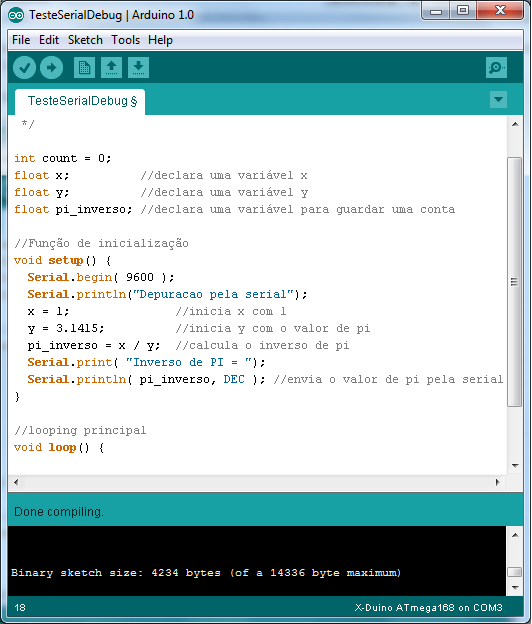The width and height of the screenshot is (532, 624).
Task: Click the Arduino logo in title bar
Action: click(16, 15)
